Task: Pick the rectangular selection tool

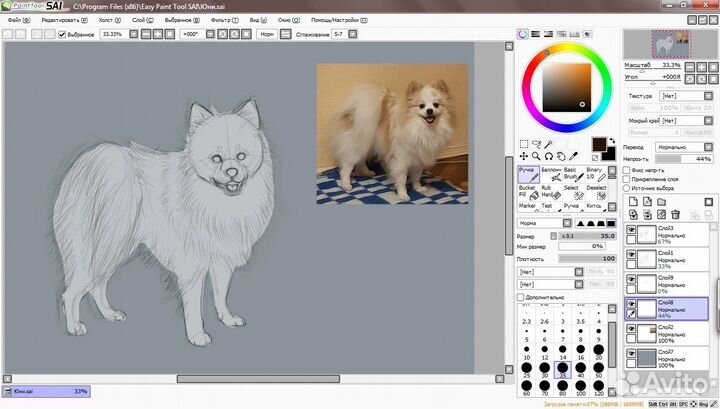Action: (x=523, y=144)
